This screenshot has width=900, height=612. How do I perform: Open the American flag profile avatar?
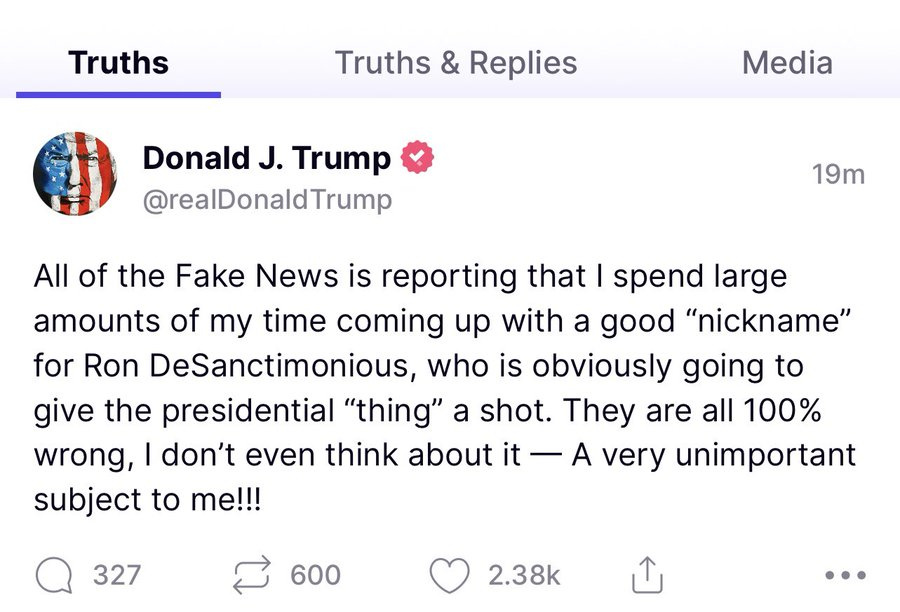(76, 174)
